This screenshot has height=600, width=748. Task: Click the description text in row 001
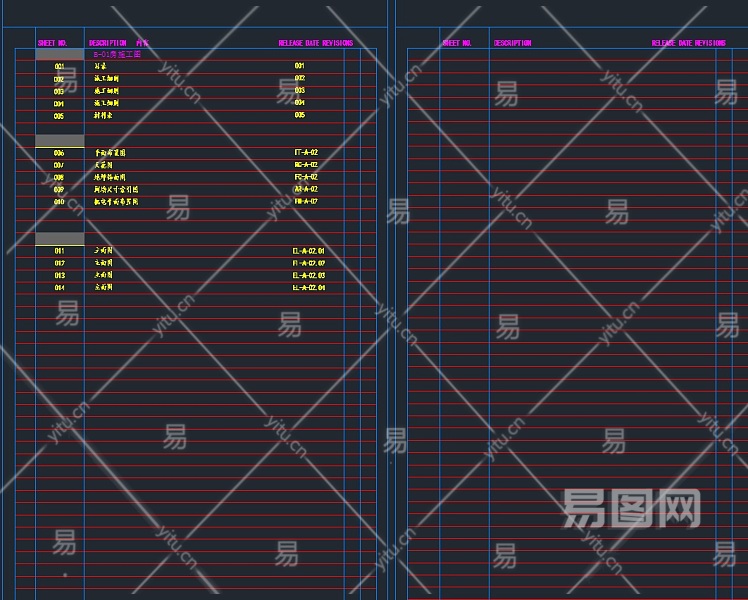click(x=100, y=66)
